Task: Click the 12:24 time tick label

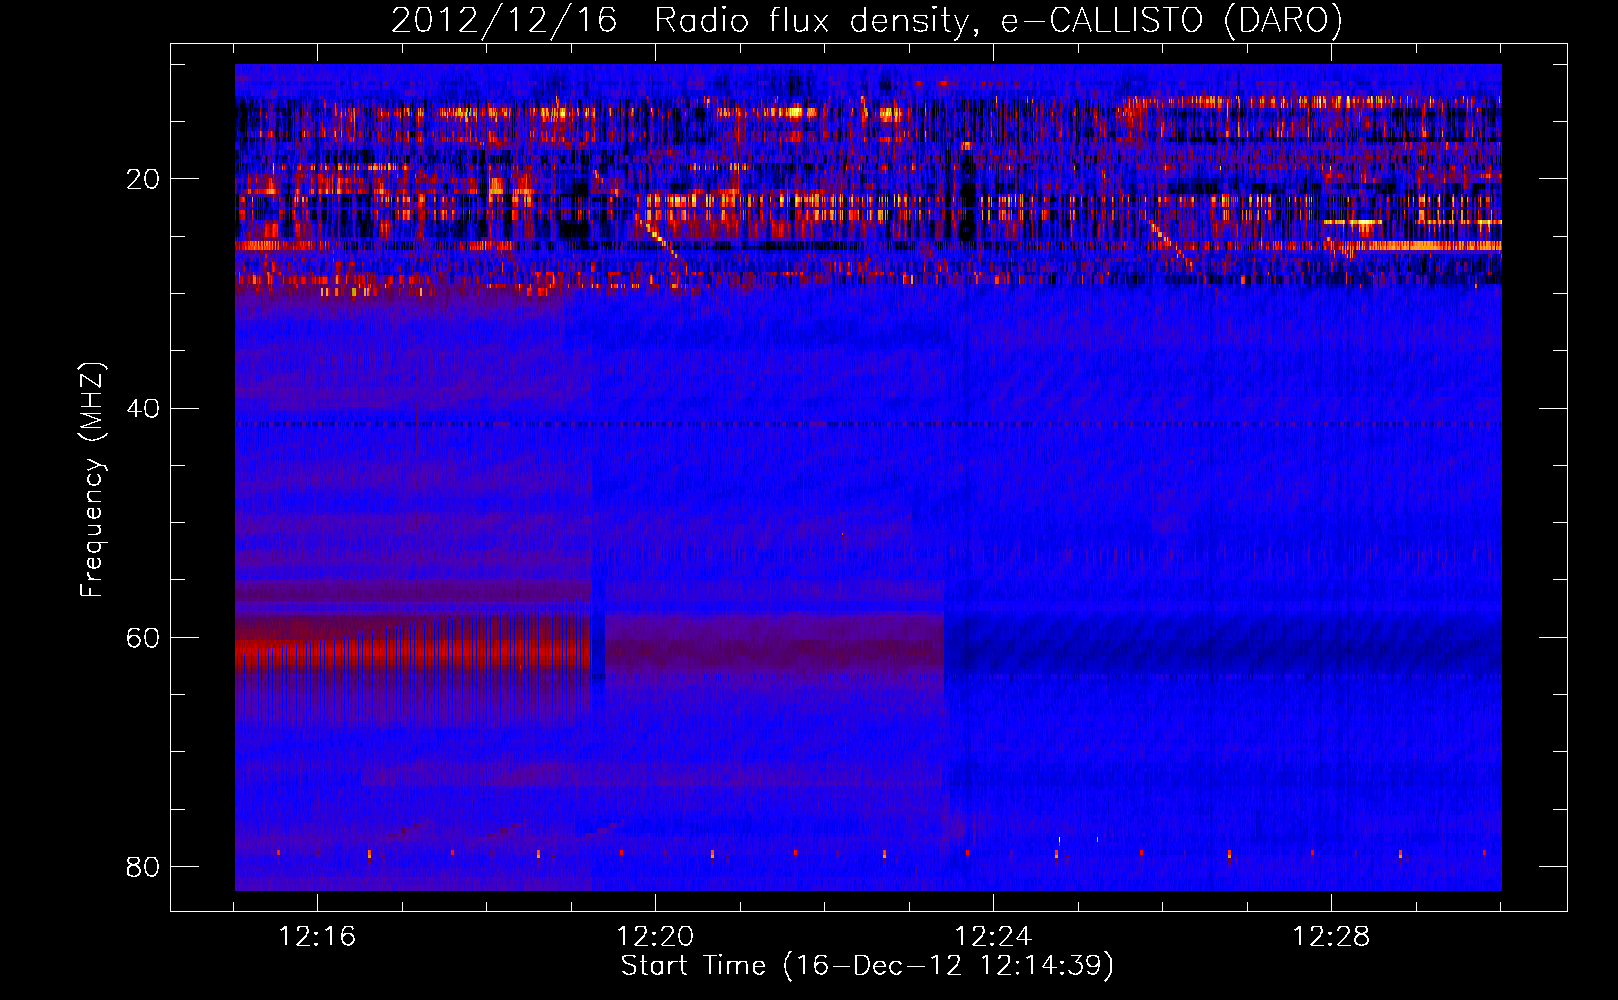Action: click(993, 937)
